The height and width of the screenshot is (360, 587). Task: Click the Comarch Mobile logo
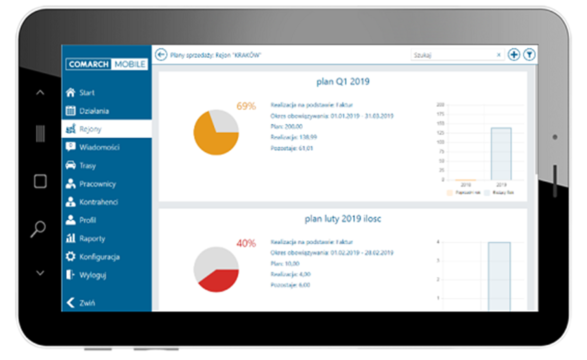107,64
